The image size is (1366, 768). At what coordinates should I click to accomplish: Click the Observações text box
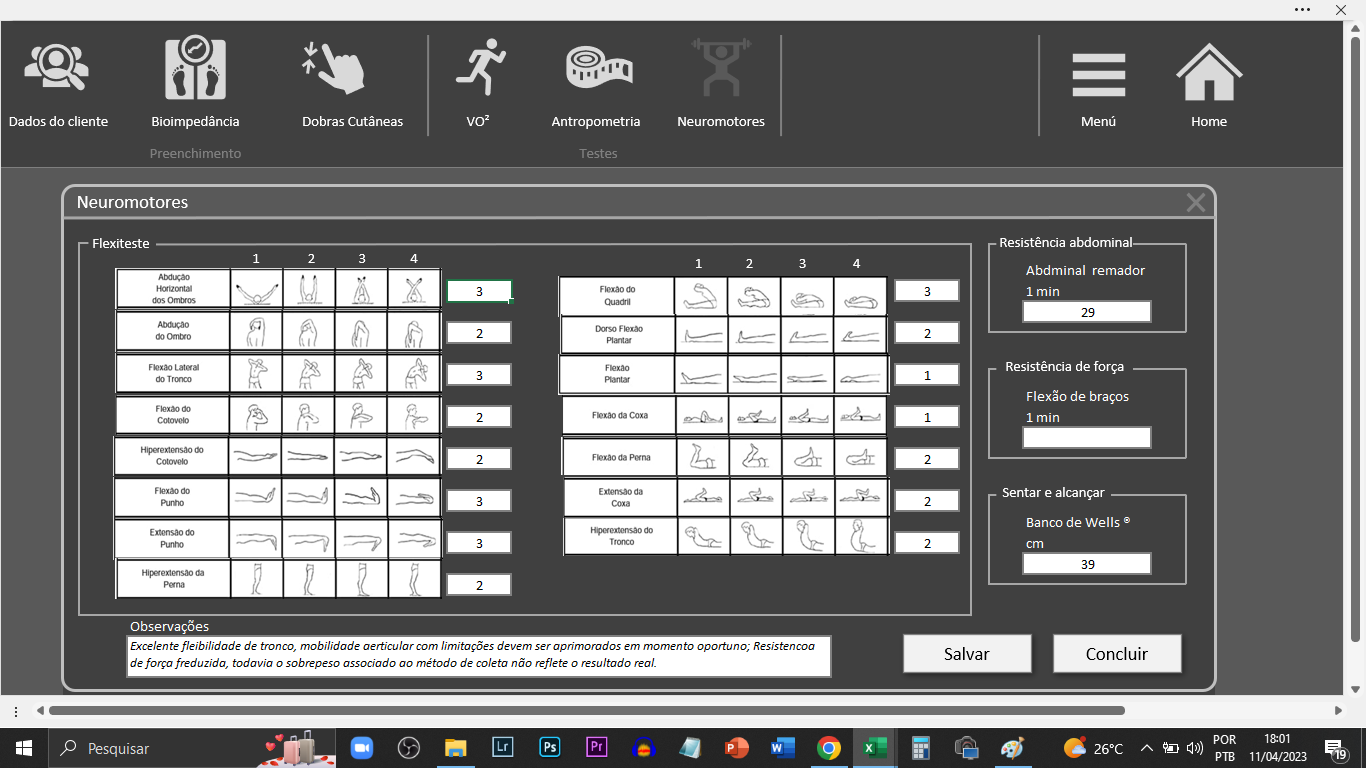(478, 655)
